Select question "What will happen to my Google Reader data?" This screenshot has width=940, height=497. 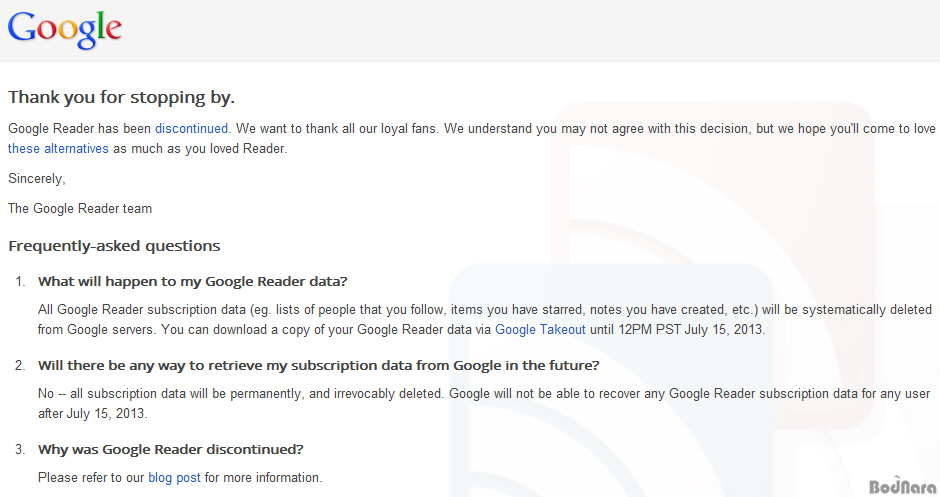click(192, 281)
